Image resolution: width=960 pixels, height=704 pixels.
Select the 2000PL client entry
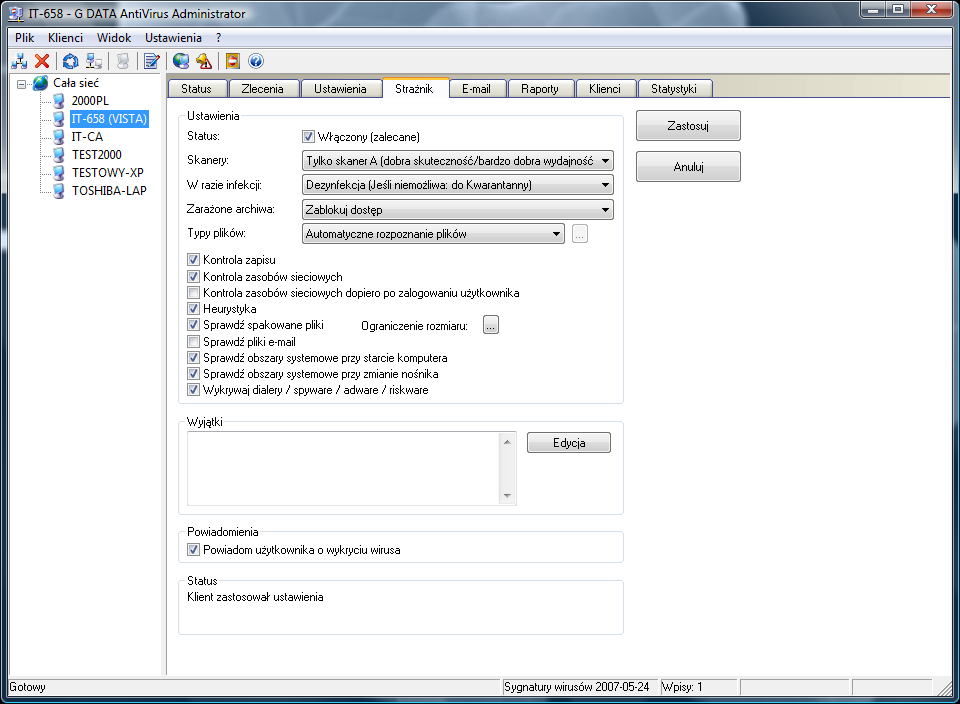[x=90, y=101]
